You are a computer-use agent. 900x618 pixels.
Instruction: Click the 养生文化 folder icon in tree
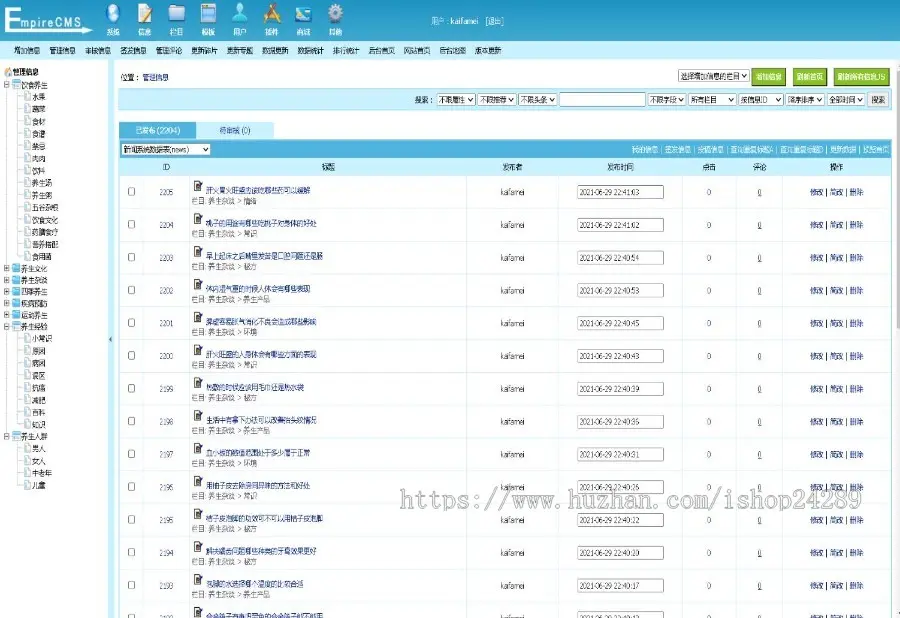point(16,268)
